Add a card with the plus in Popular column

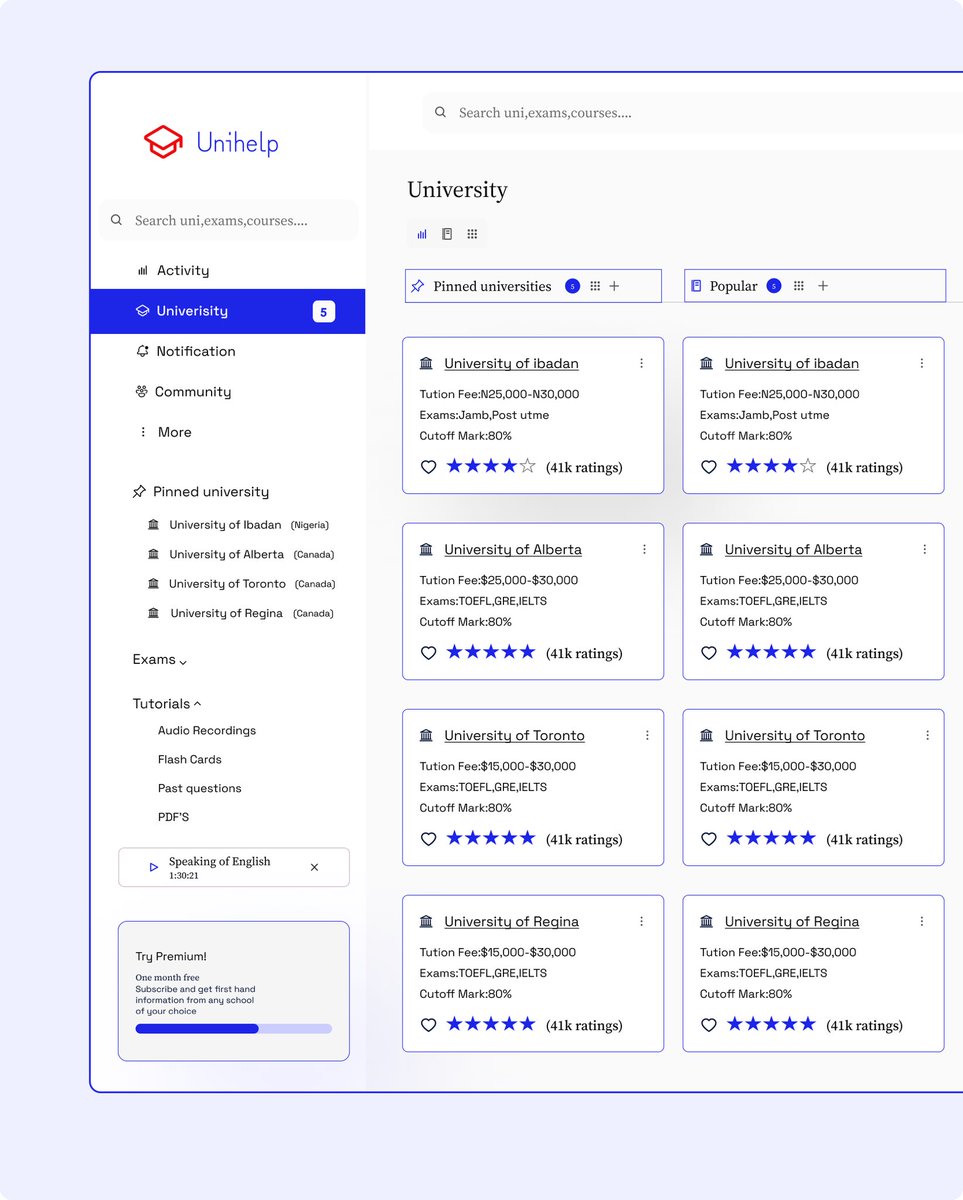(x=822, y=285)
